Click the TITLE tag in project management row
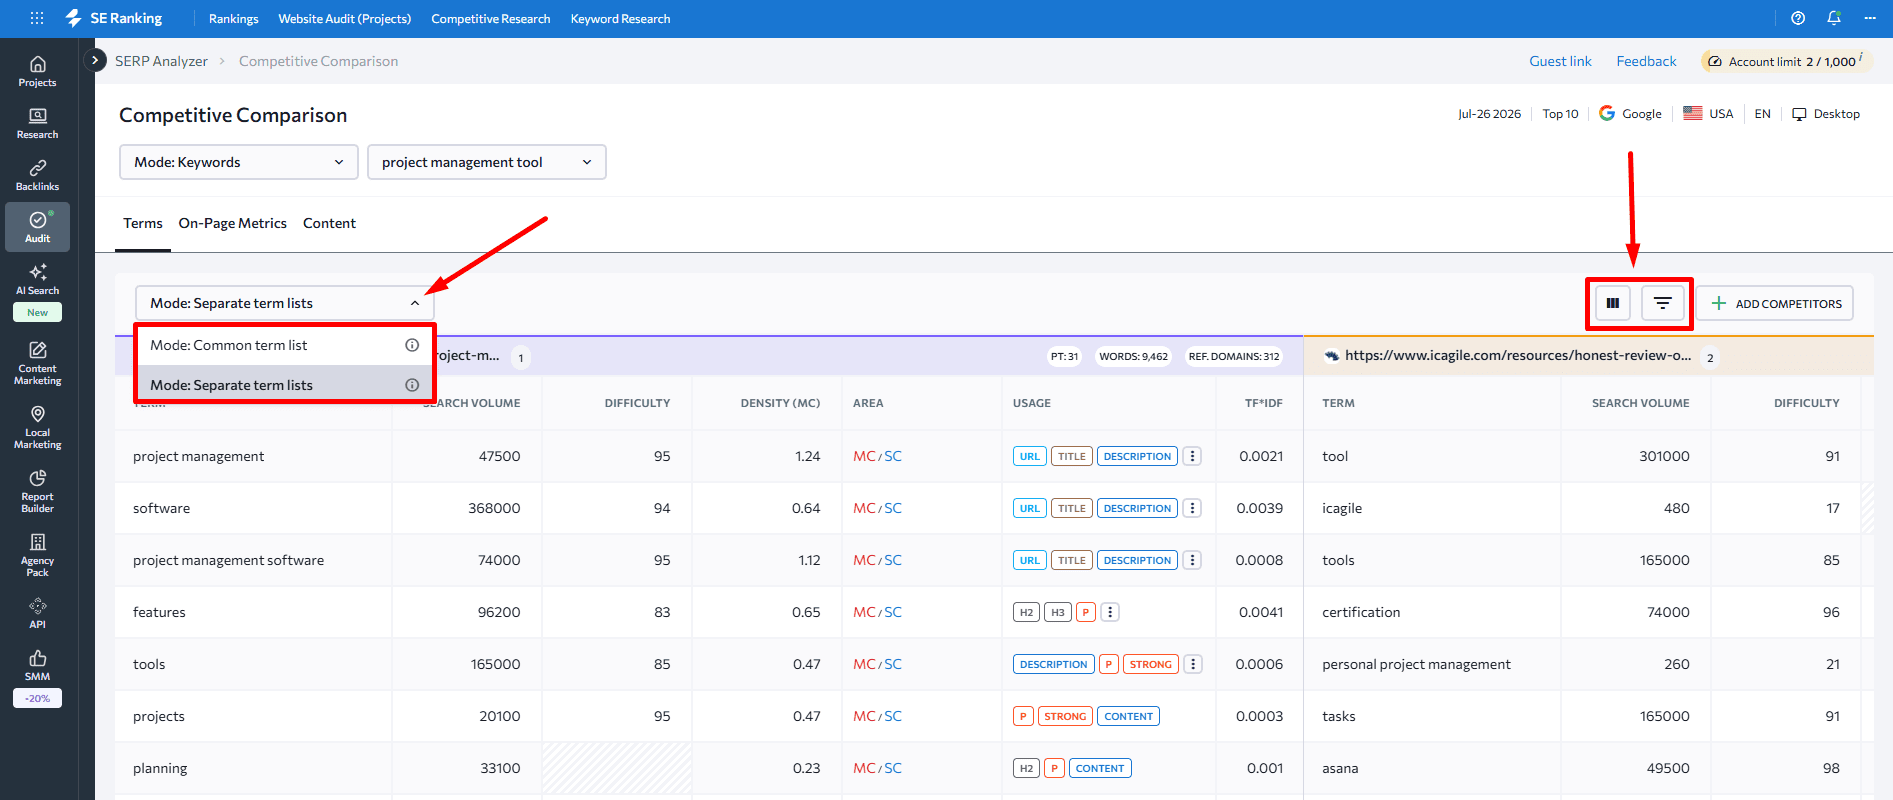The height and width of the screenshot is (800, 1893). click(x=1071, y=456)
